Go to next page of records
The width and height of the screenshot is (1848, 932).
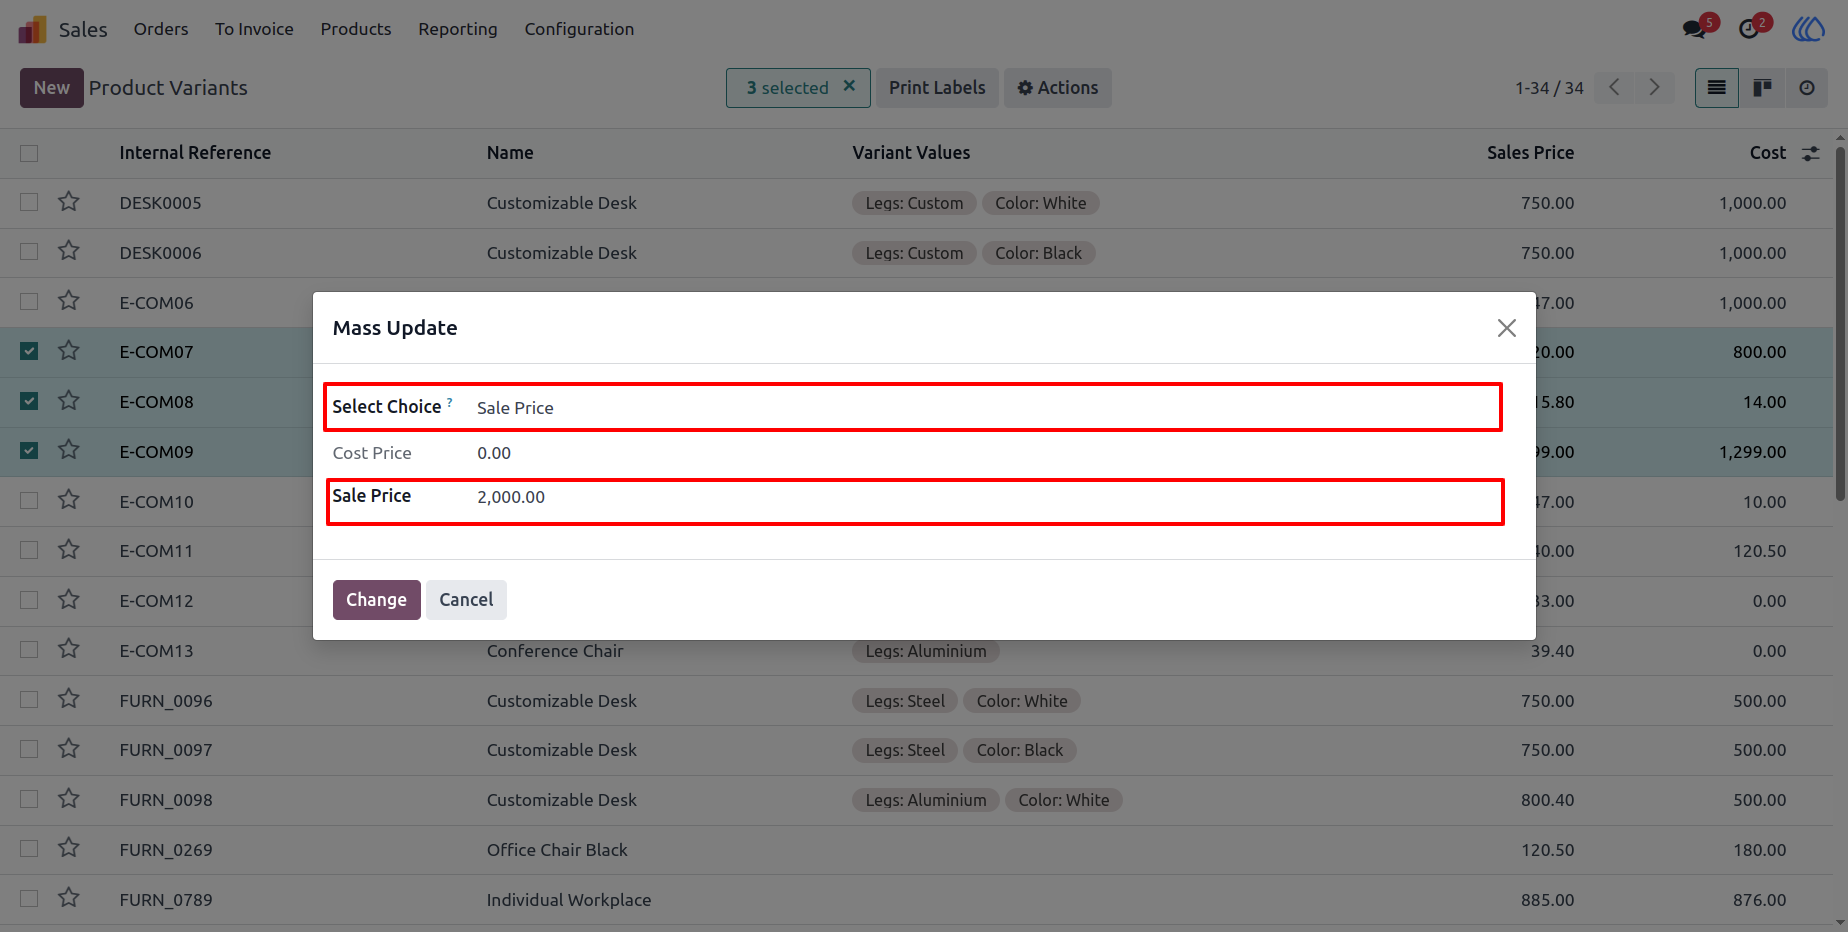[1654, 88]
